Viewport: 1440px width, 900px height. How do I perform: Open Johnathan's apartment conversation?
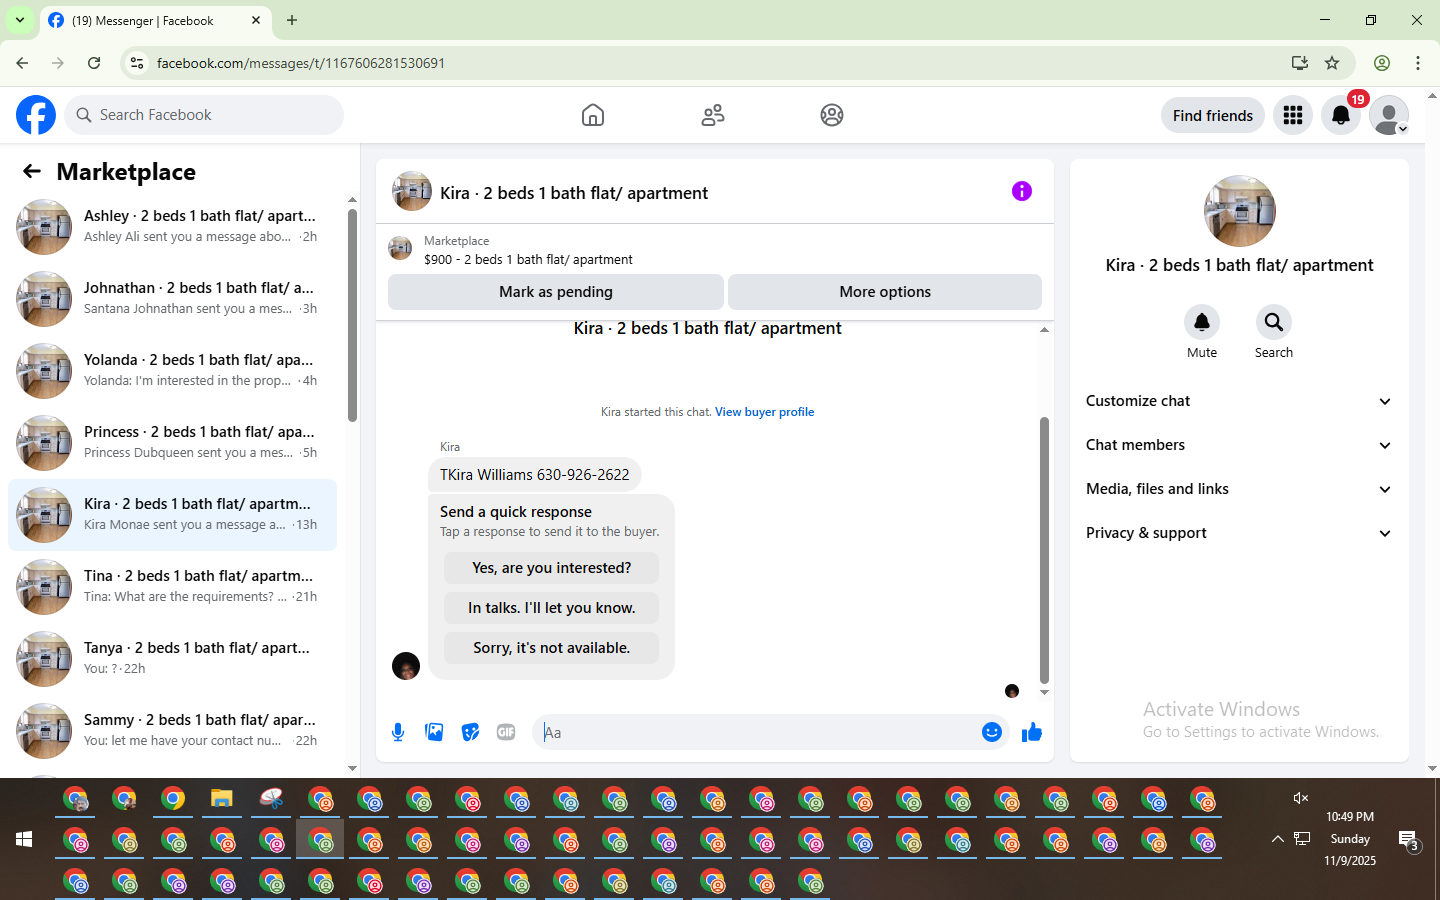(x=172, y=299)
